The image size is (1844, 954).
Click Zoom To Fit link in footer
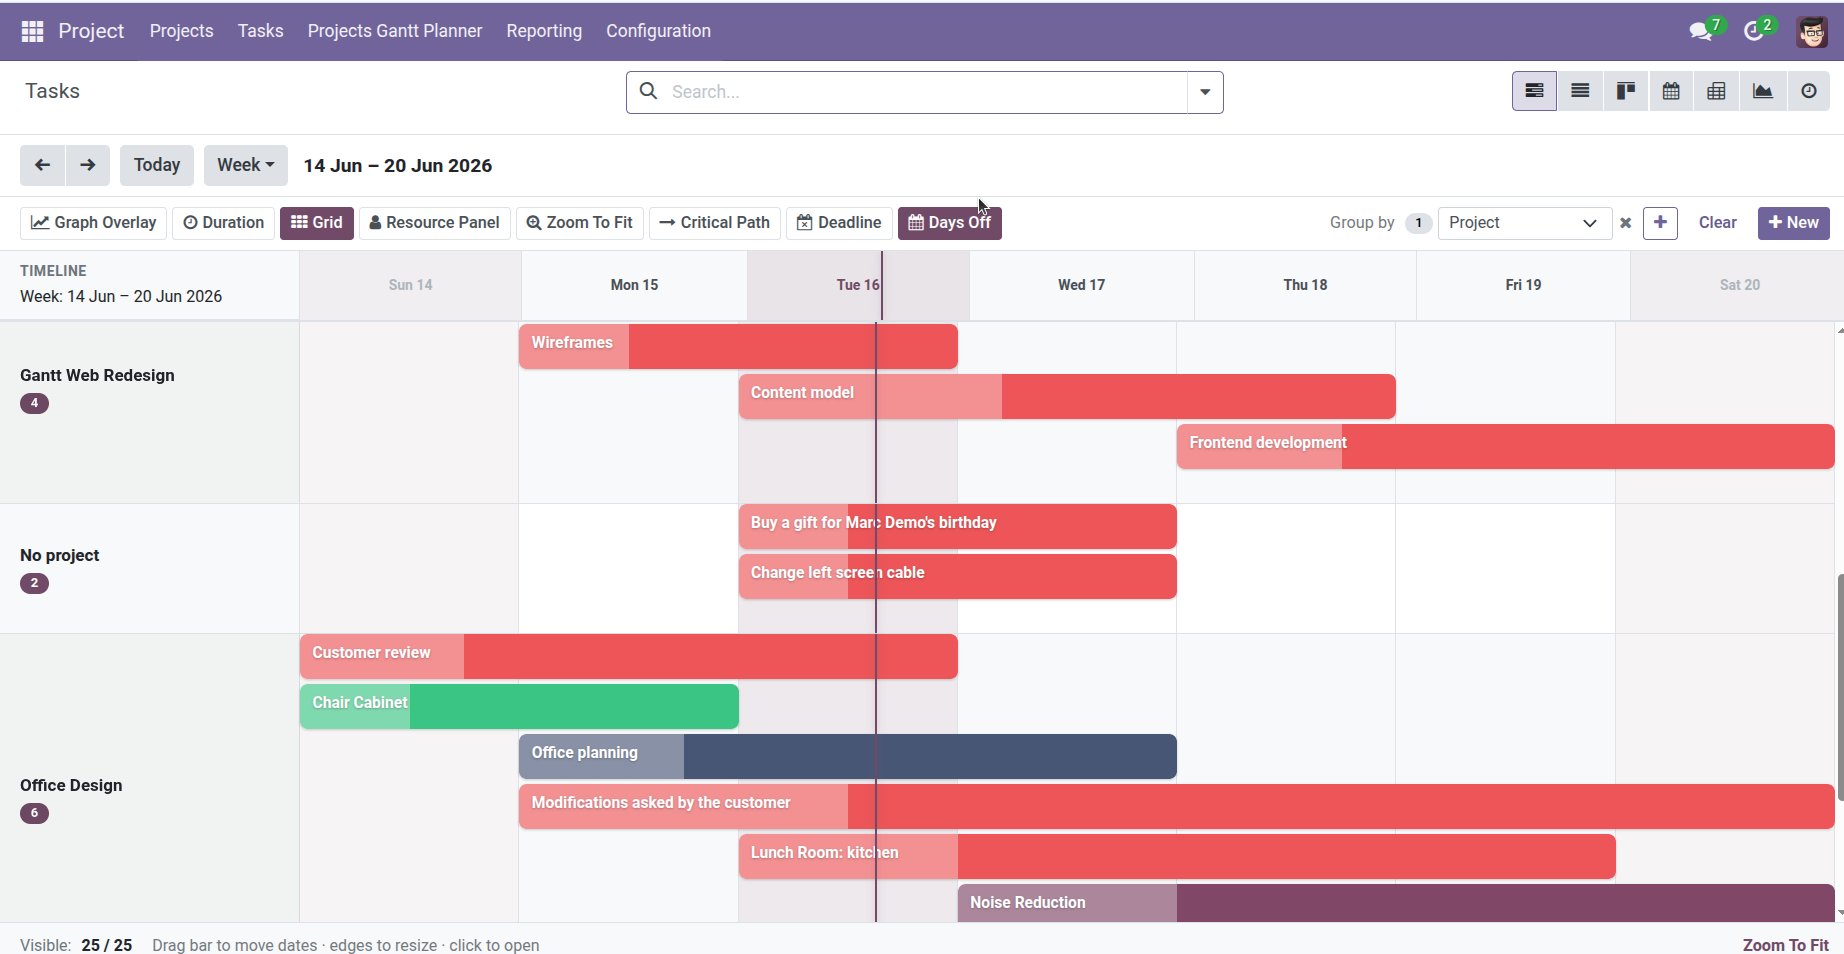[1786, 945]
